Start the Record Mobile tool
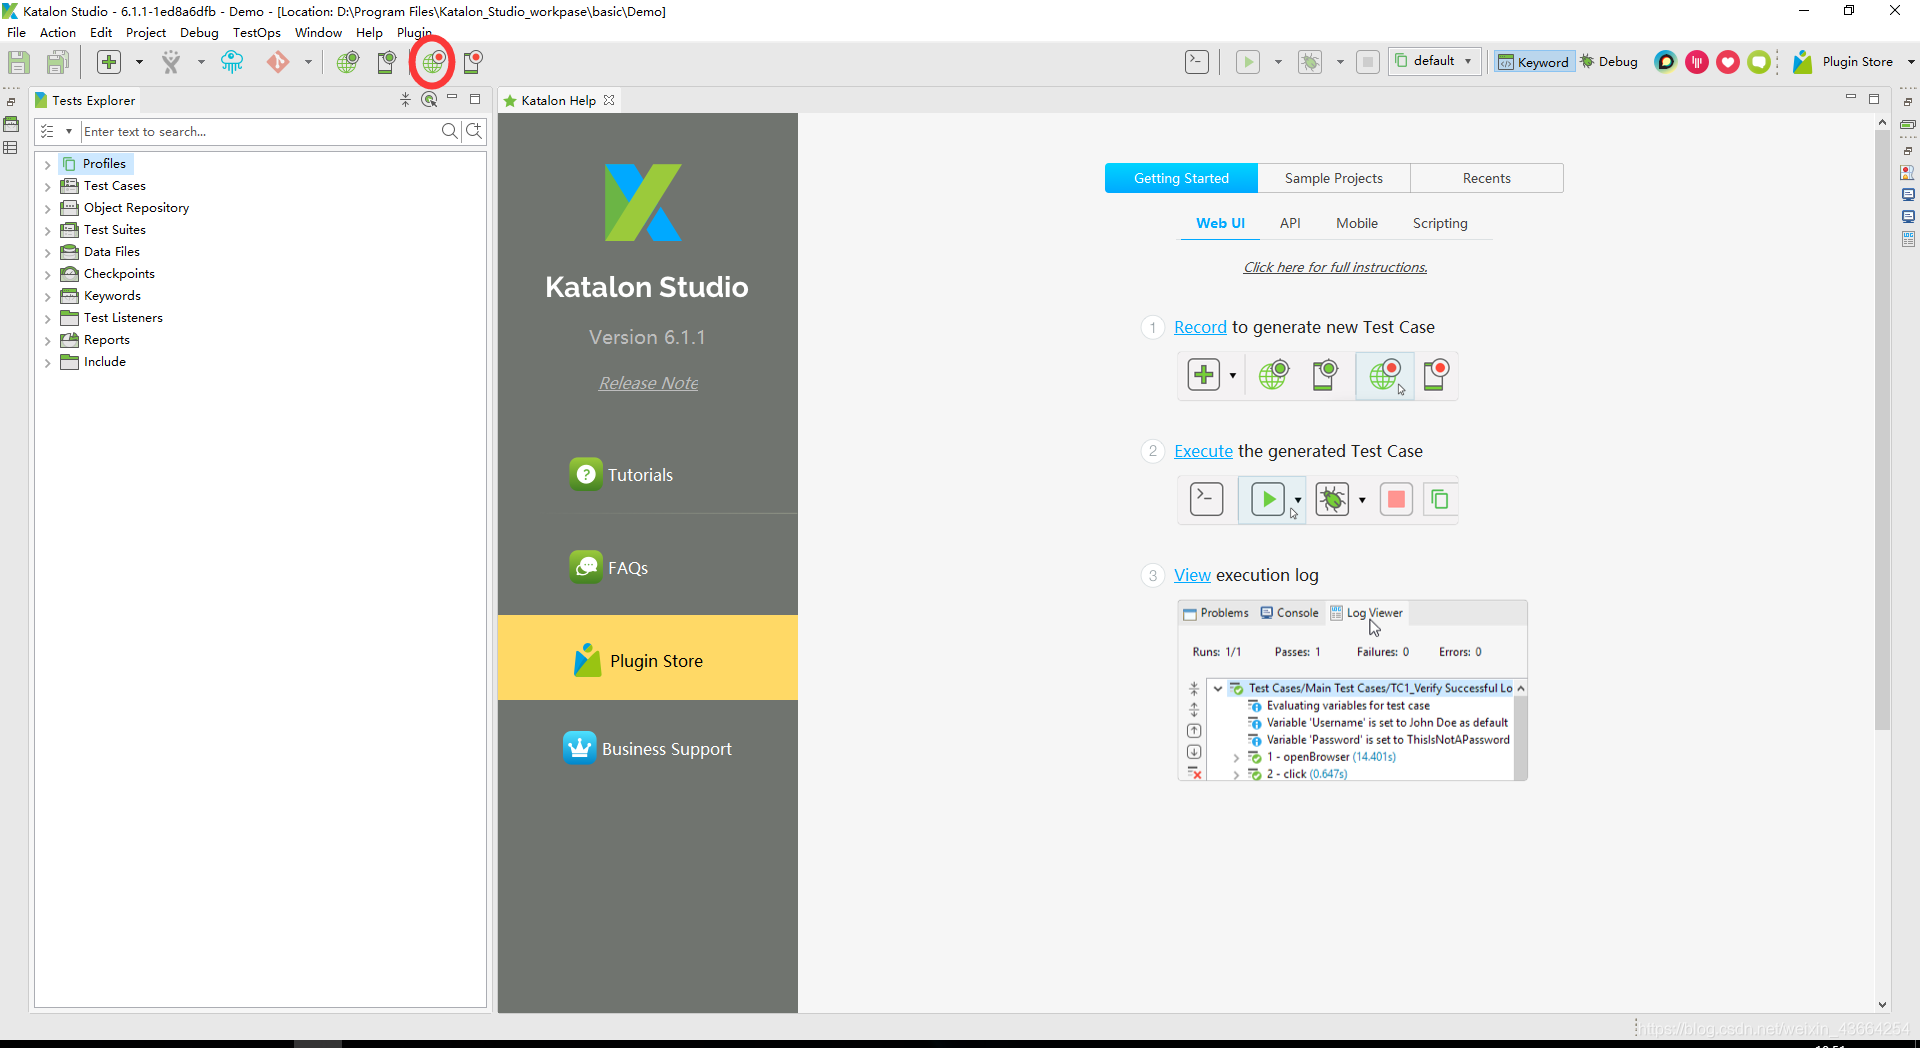 (x=473, y=62)
